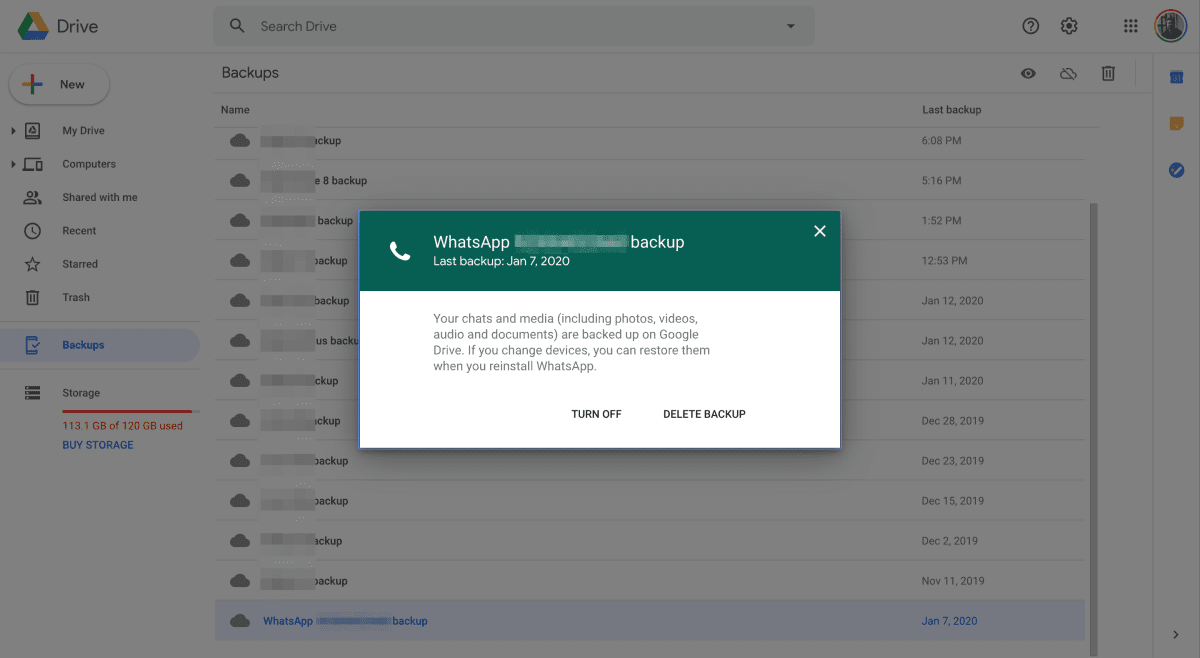Open the Help support icon

tap(1030, 25)
